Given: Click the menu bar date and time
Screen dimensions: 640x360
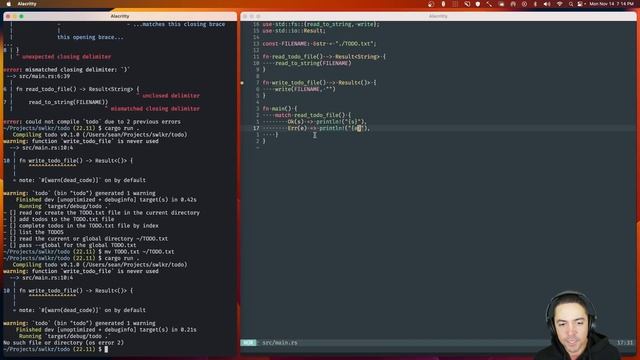Looking at the screenshot, I should pos(611,4).
